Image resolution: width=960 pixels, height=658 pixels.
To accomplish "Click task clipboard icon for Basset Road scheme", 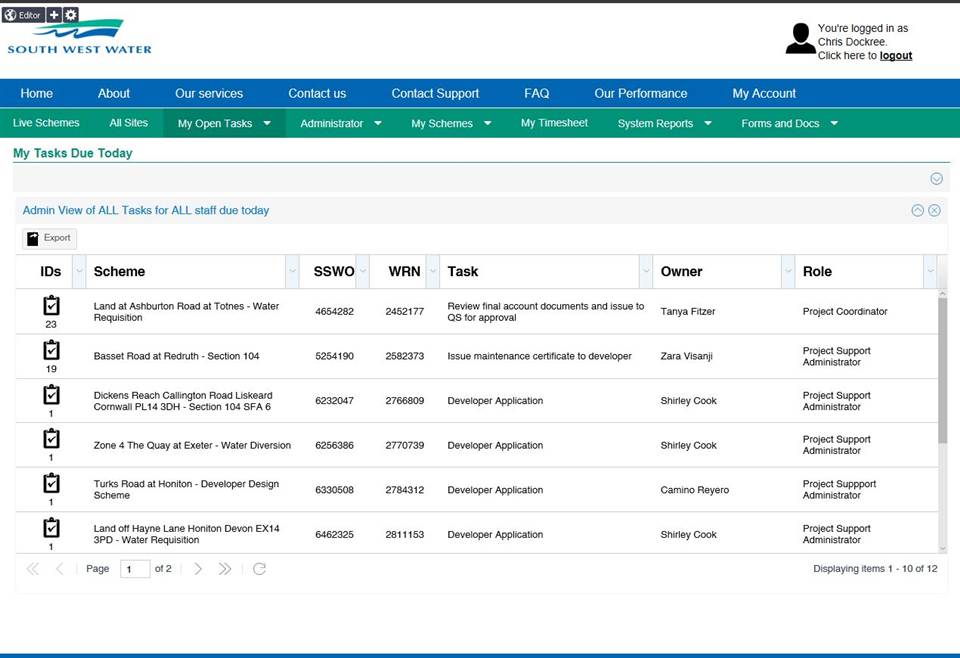I will click(51, 350).
